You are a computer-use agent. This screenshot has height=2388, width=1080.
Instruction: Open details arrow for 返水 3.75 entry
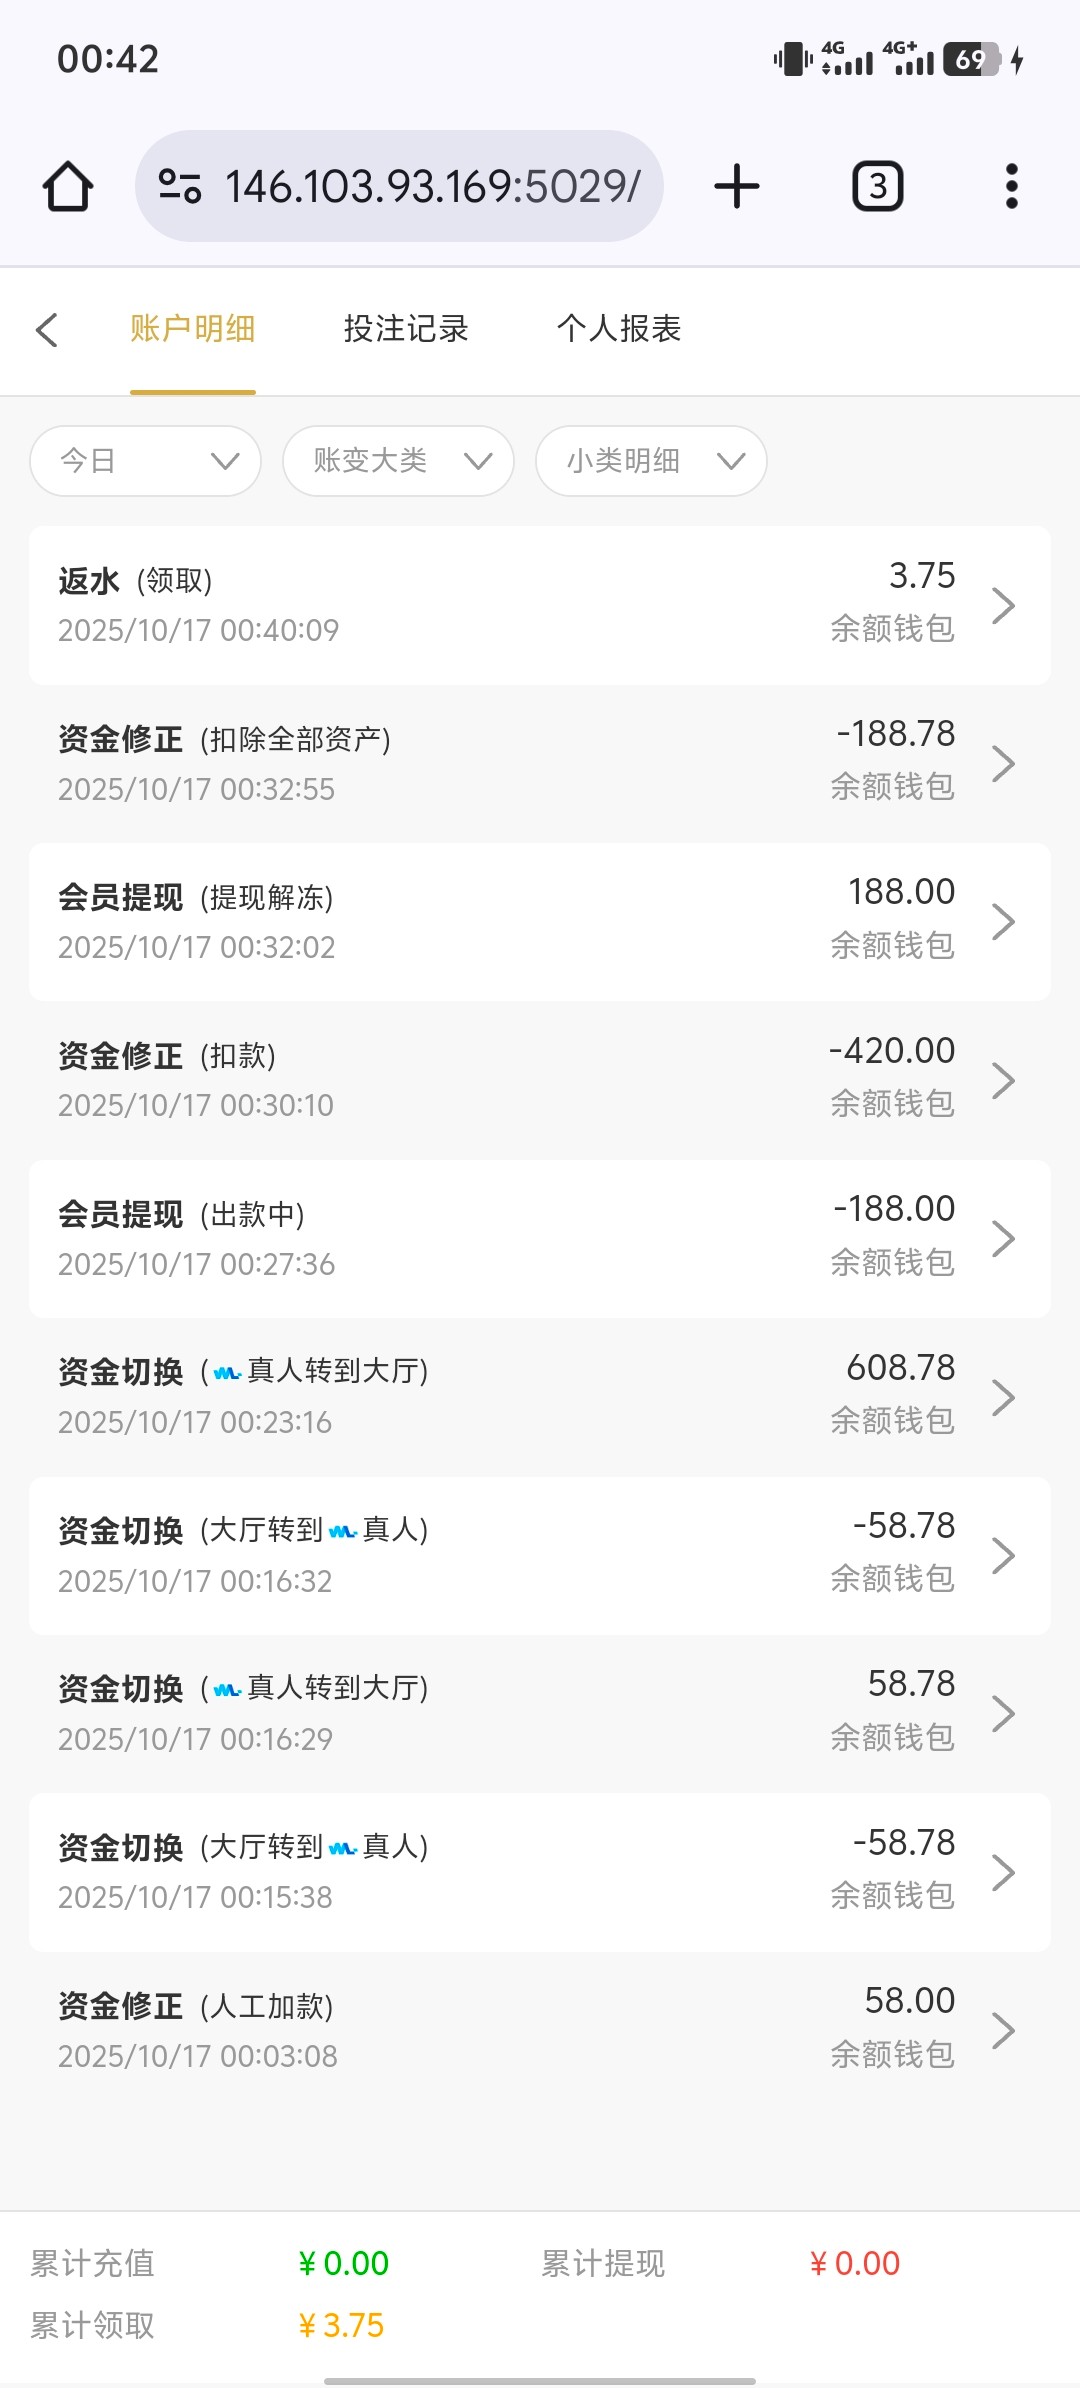(x=1003, y=606)
